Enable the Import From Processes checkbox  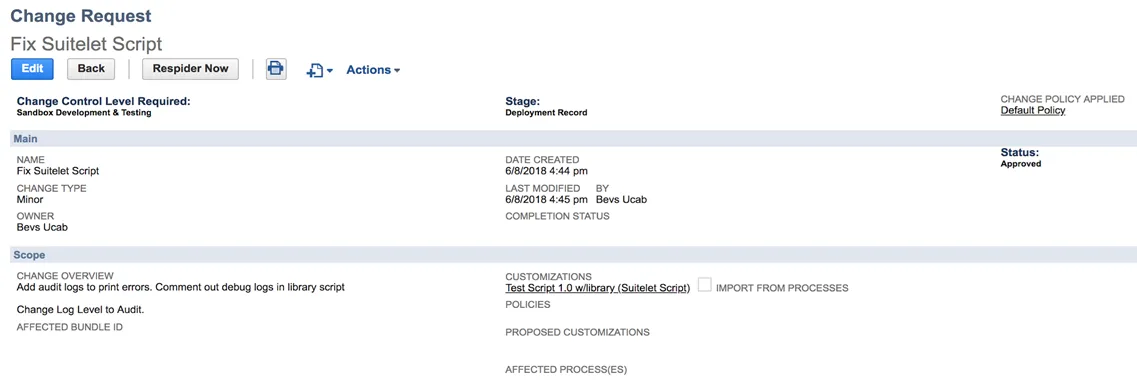704,285
